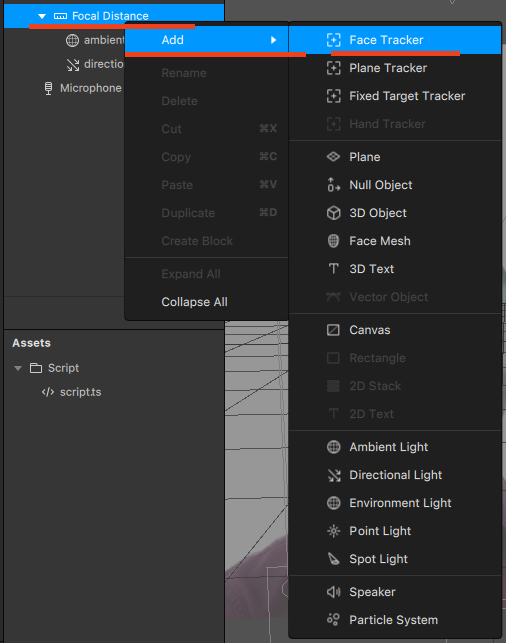Click the Particle System icon
The height and width of the screenshot is (643, 506).
click(x=333, y=620)
